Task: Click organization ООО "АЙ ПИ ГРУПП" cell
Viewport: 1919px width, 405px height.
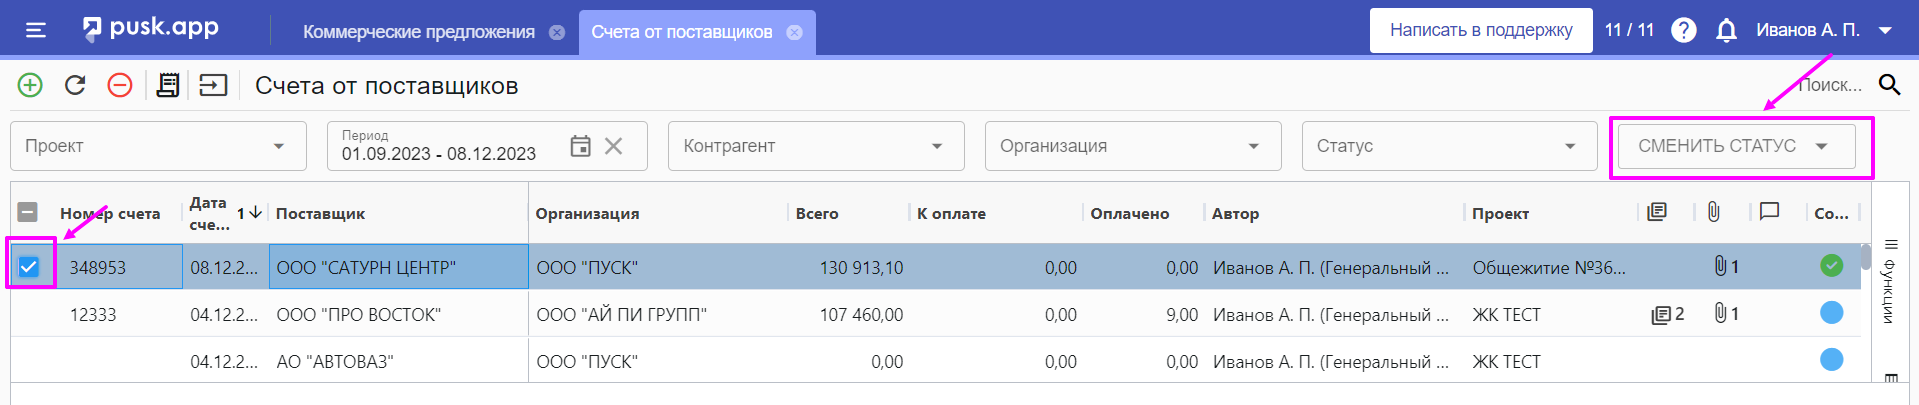Action: point(658,314)
